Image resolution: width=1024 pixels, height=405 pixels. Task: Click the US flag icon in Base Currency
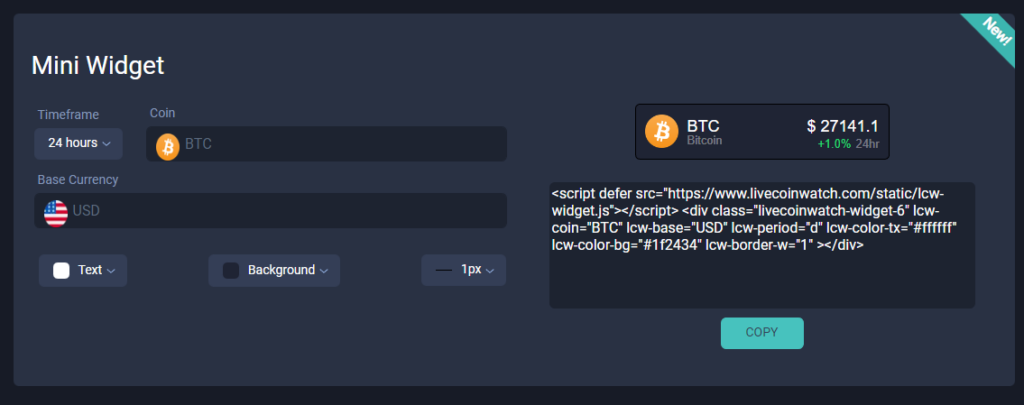(x=56, y=213)
